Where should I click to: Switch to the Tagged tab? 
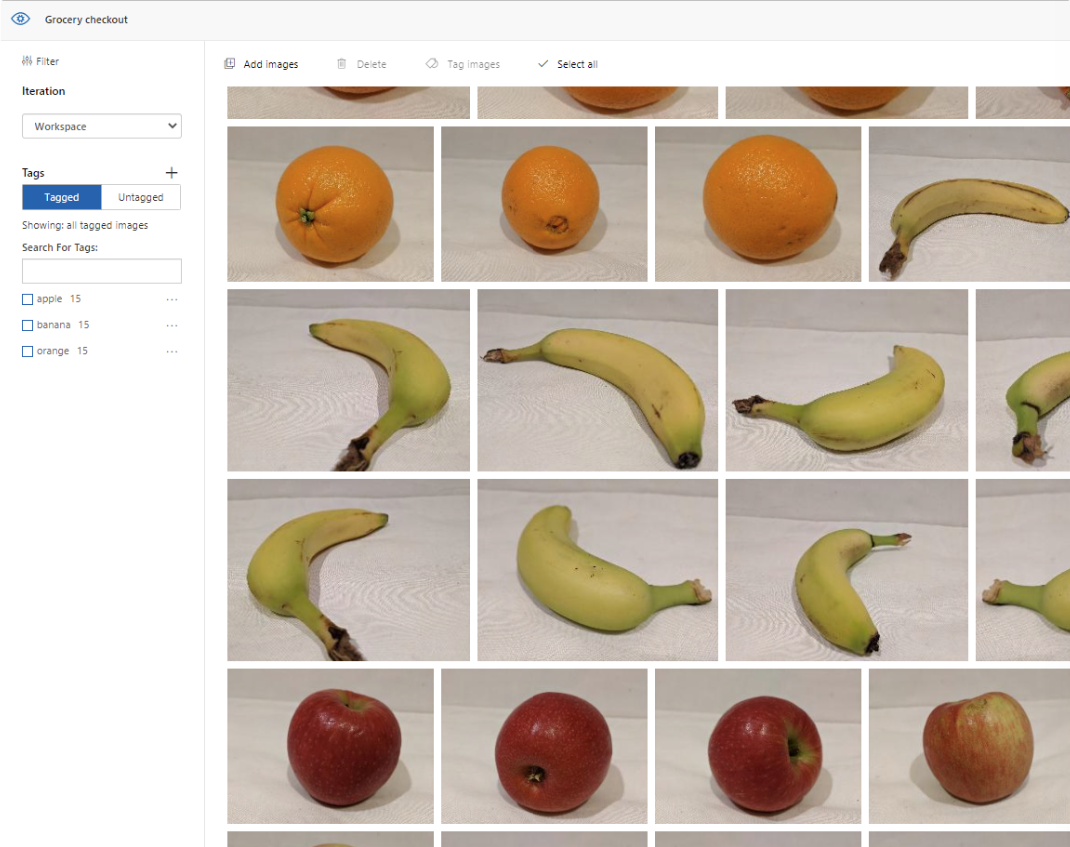pos(62,197)
